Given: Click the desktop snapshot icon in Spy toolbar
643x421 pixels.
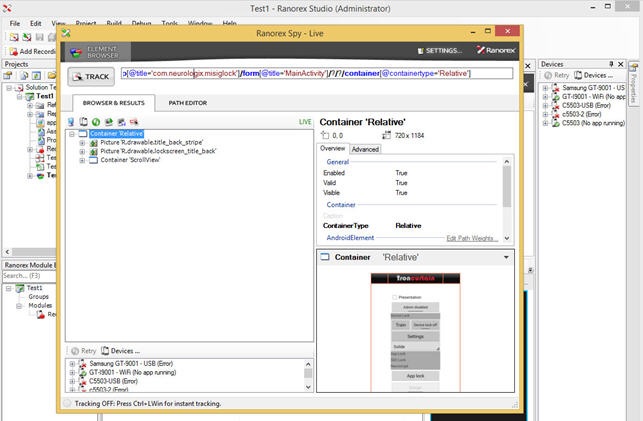Looking at the screenshot, I should 71,122.
